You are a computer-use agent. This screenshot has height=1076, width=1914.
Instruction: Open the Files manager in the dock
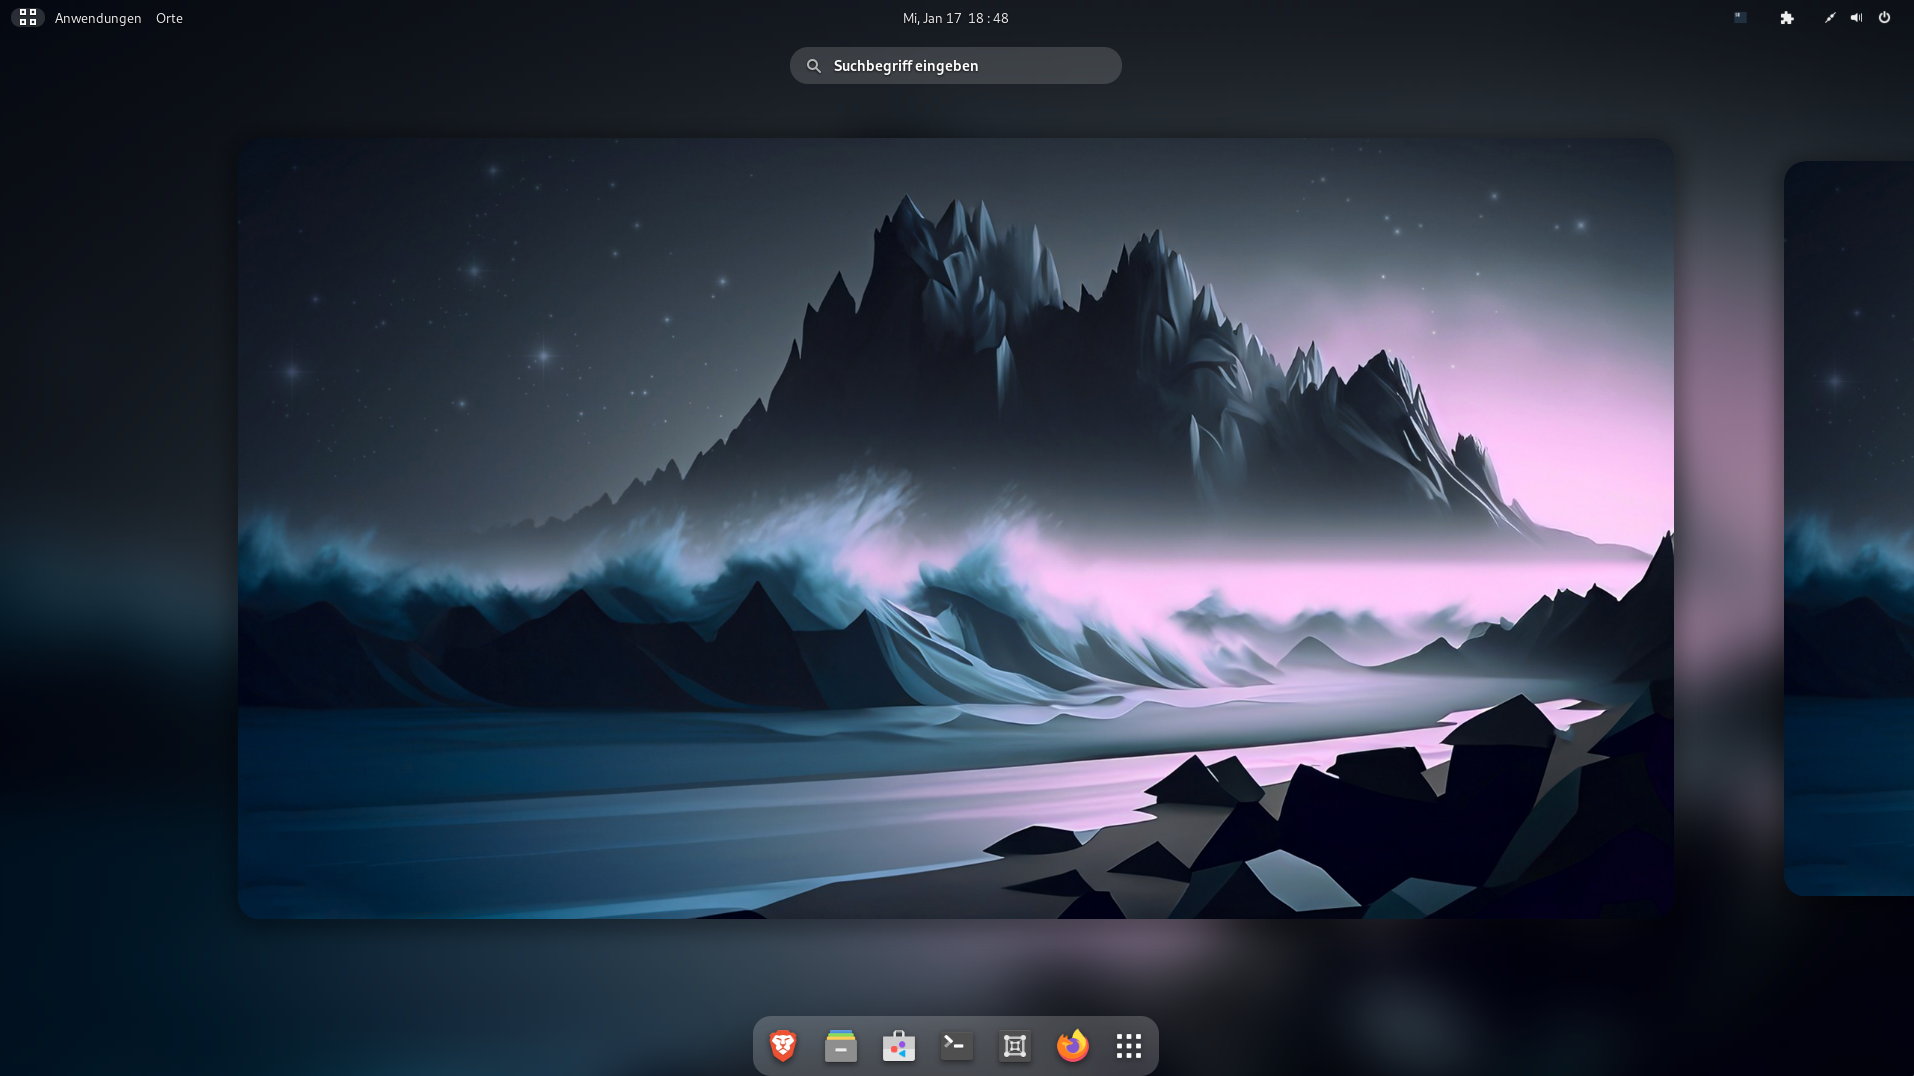(x=841, y=1046)
